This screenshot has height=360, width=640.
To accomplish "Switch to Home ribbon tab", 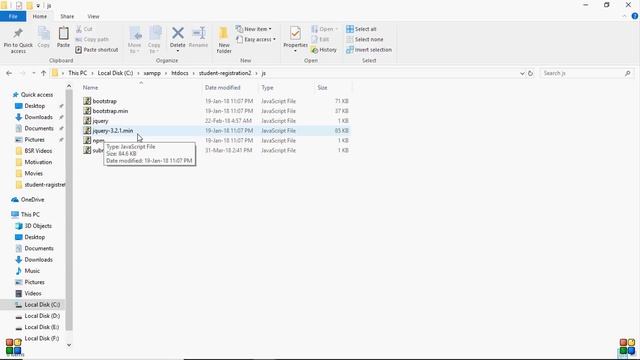I will point(40,16).
